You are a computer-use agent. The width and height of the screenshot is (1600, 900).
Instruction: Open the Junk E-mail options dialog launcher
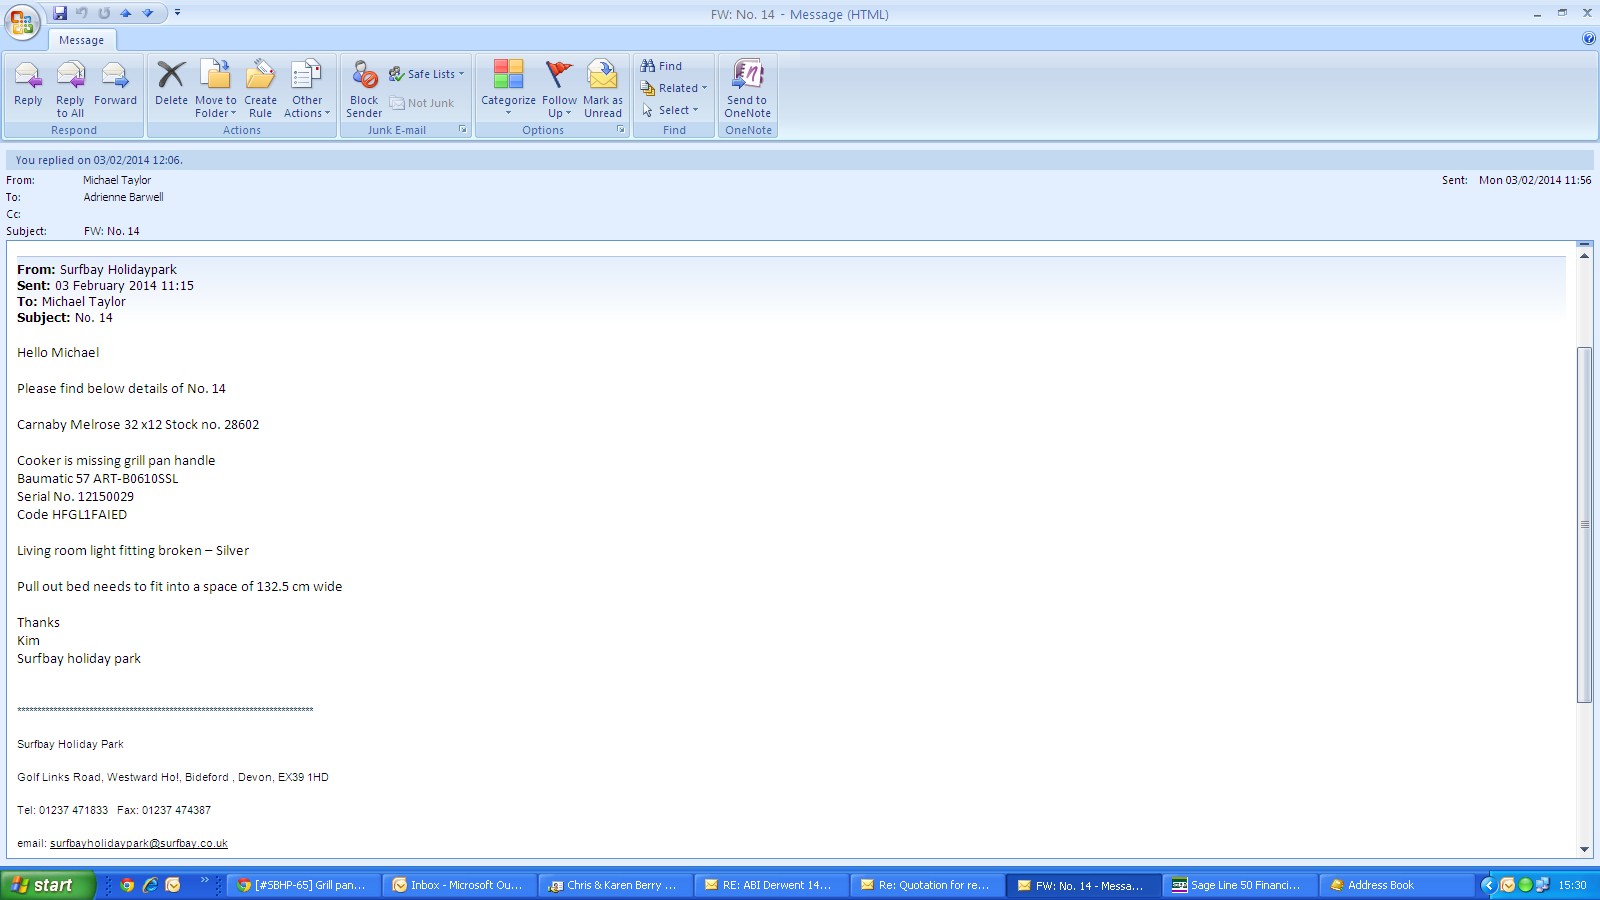pos(463,130)
